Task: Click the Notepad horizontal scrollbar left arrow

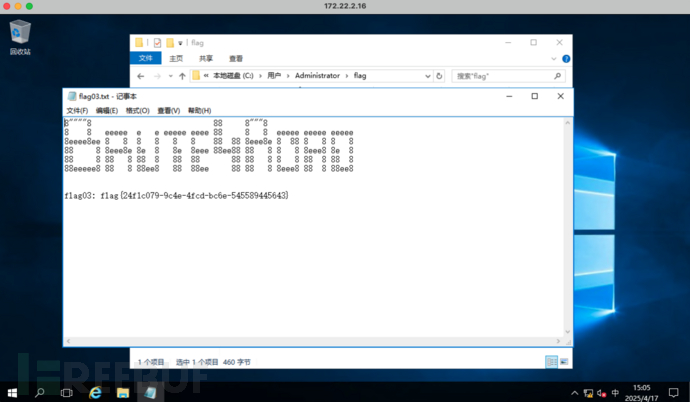Action: click(x=68, y=341)
